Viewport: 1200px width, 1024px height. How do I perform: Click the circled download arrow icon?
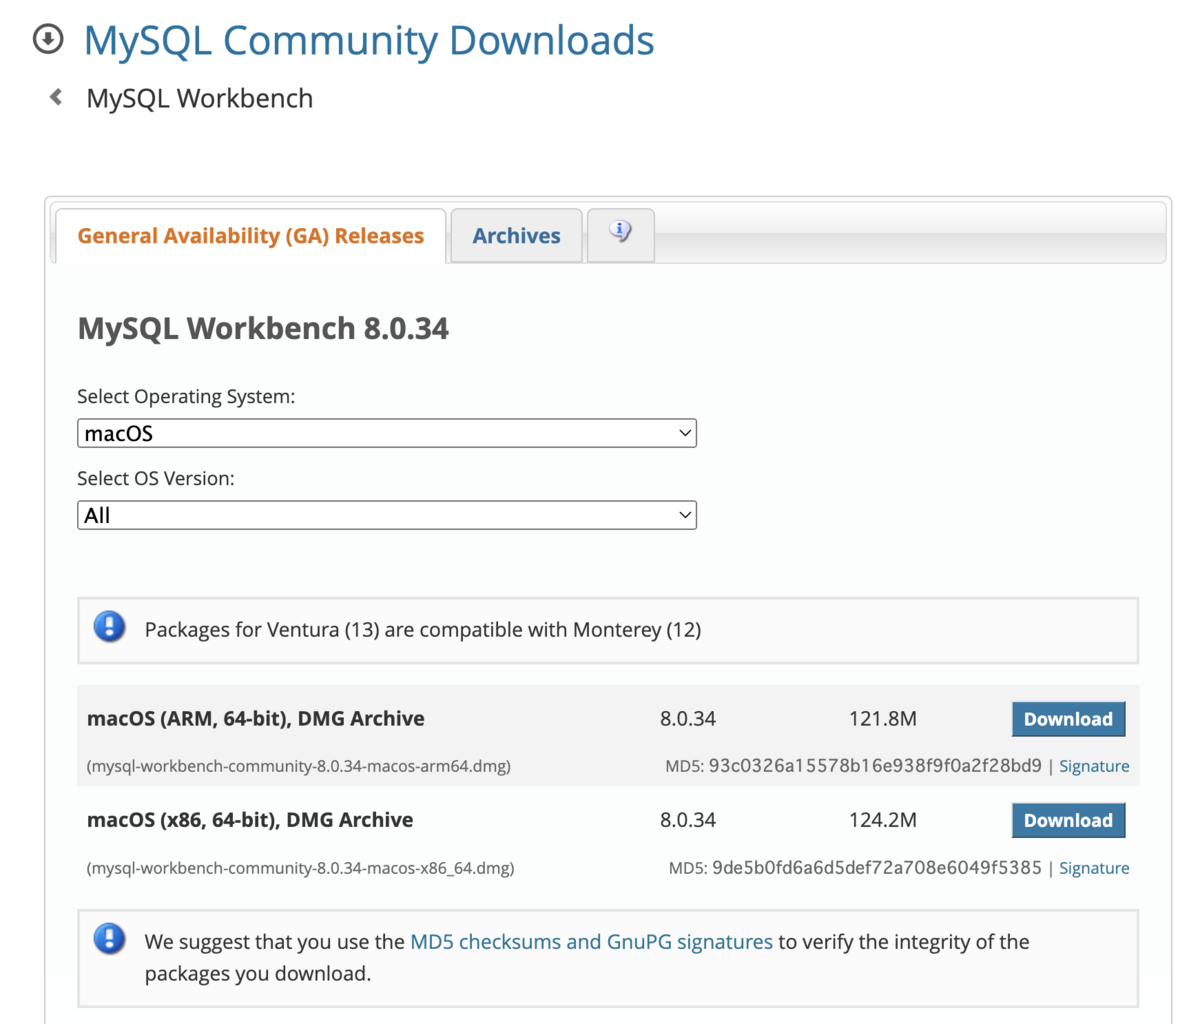[49, 40]
